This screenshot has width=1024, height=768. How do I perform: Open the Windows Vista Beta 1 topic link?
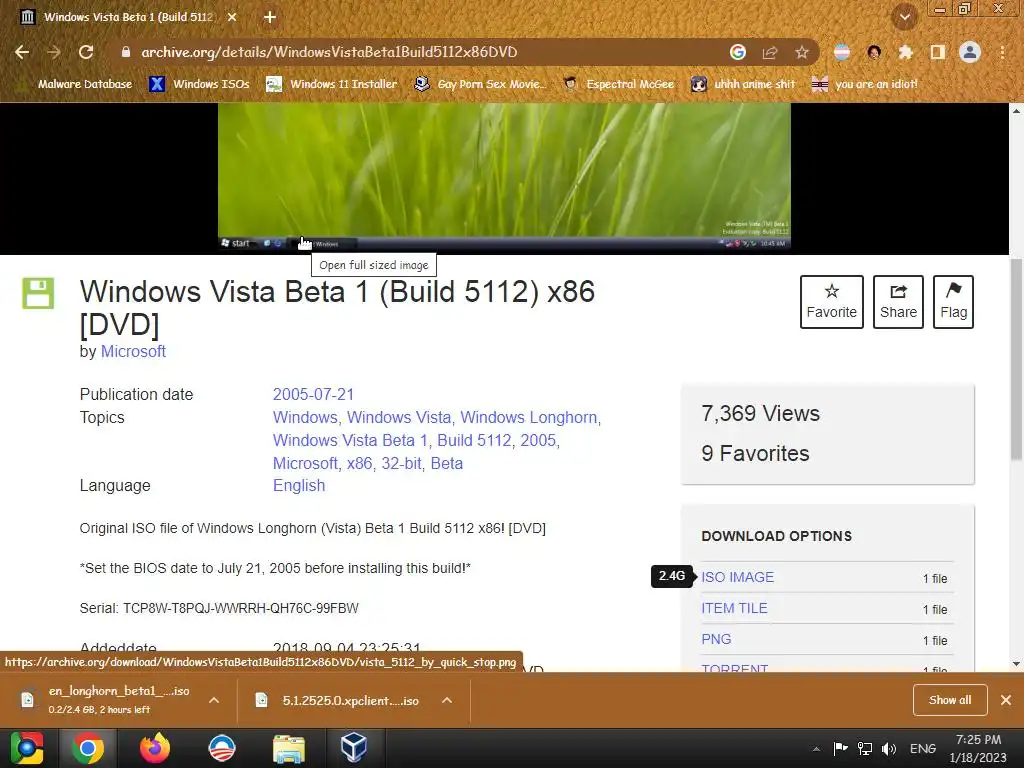click(x=350, y=440)
